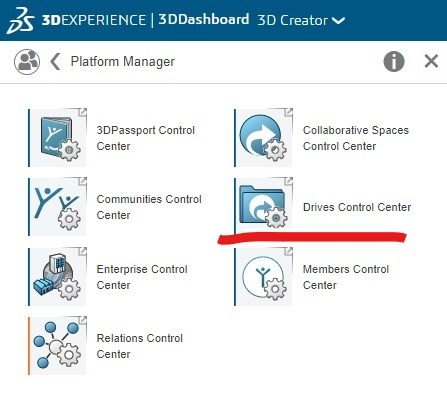The width and height of the screenshot is (447, 394).
Task: Open the Enterprise Control Center icon
Action: [58, 277]
